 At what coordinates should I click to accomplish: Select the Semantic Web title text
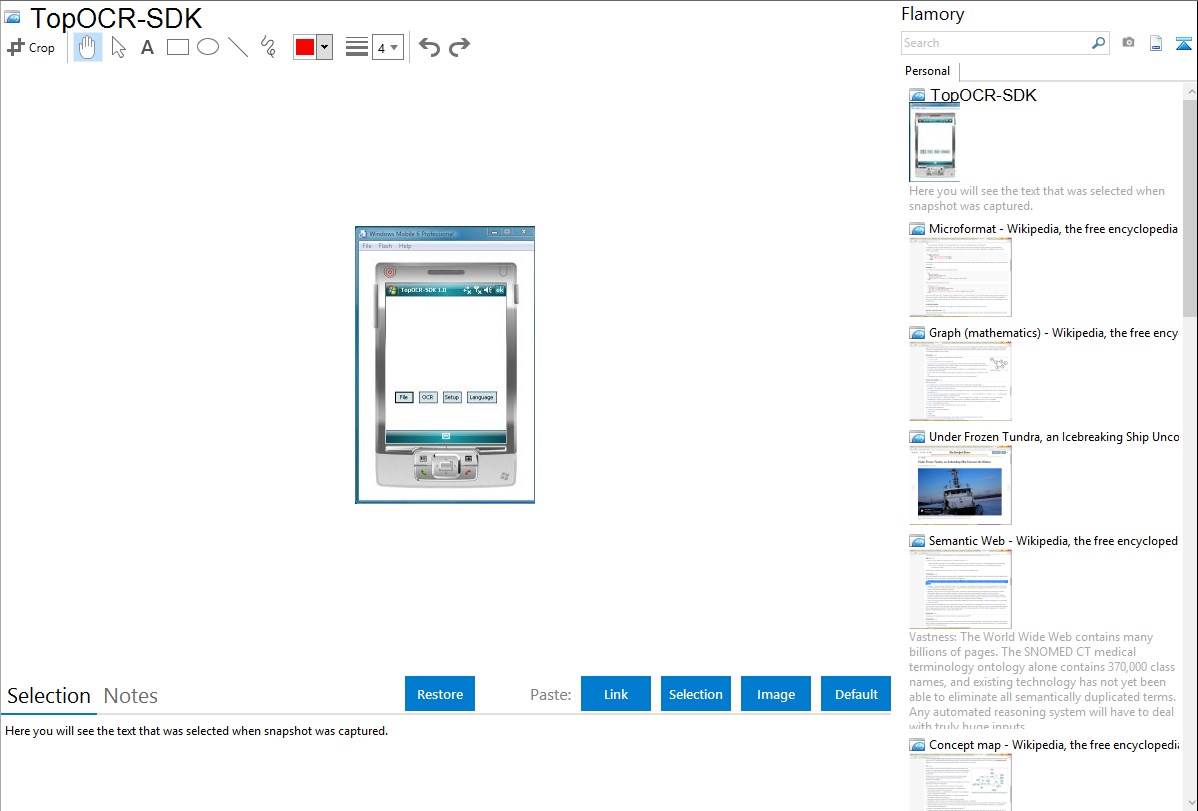pyautogui.click(x=1053, y=541)
